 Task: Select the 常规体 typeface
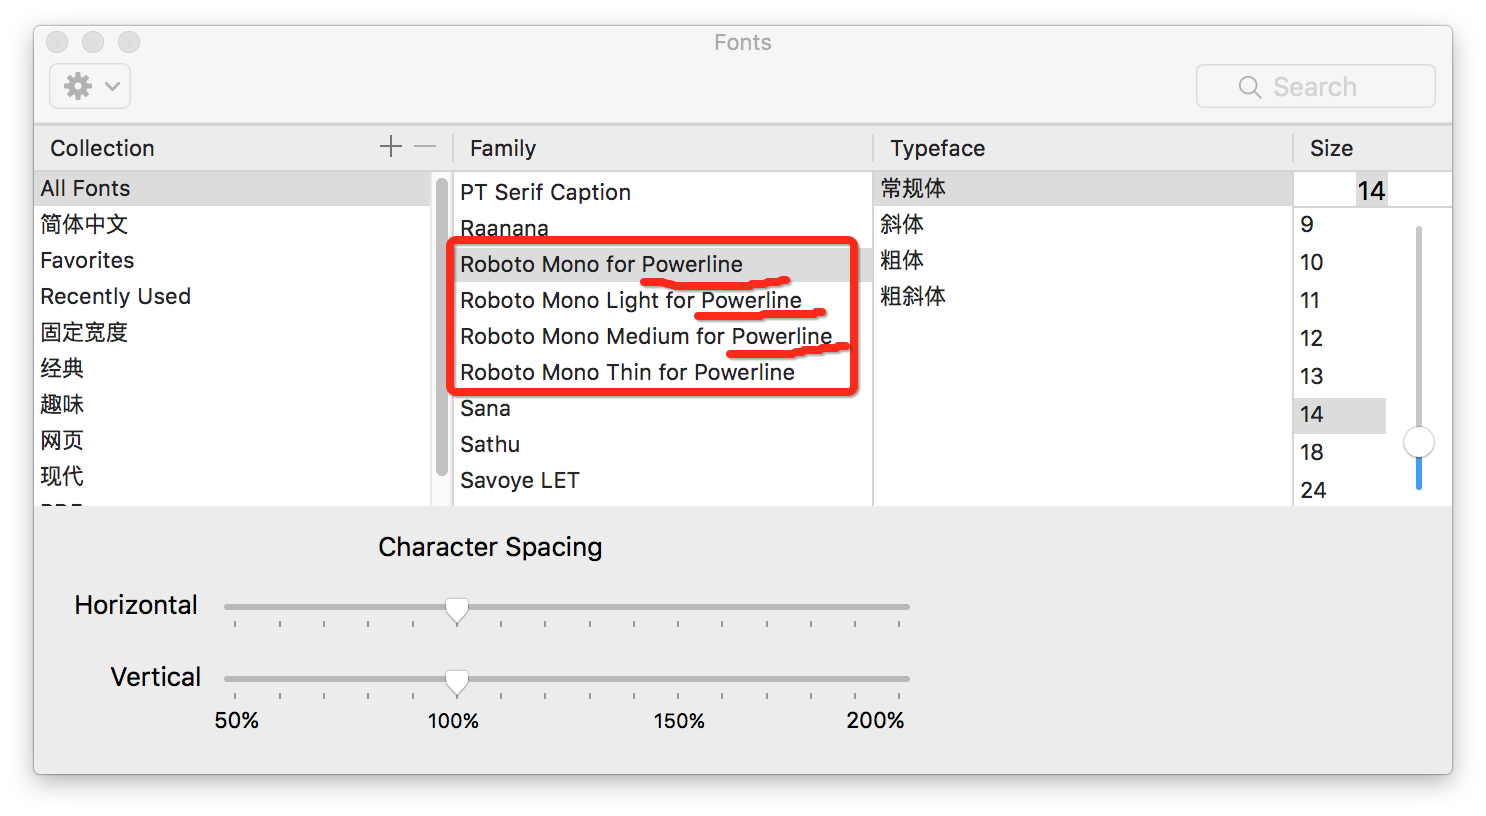[x=1083, y=188]
